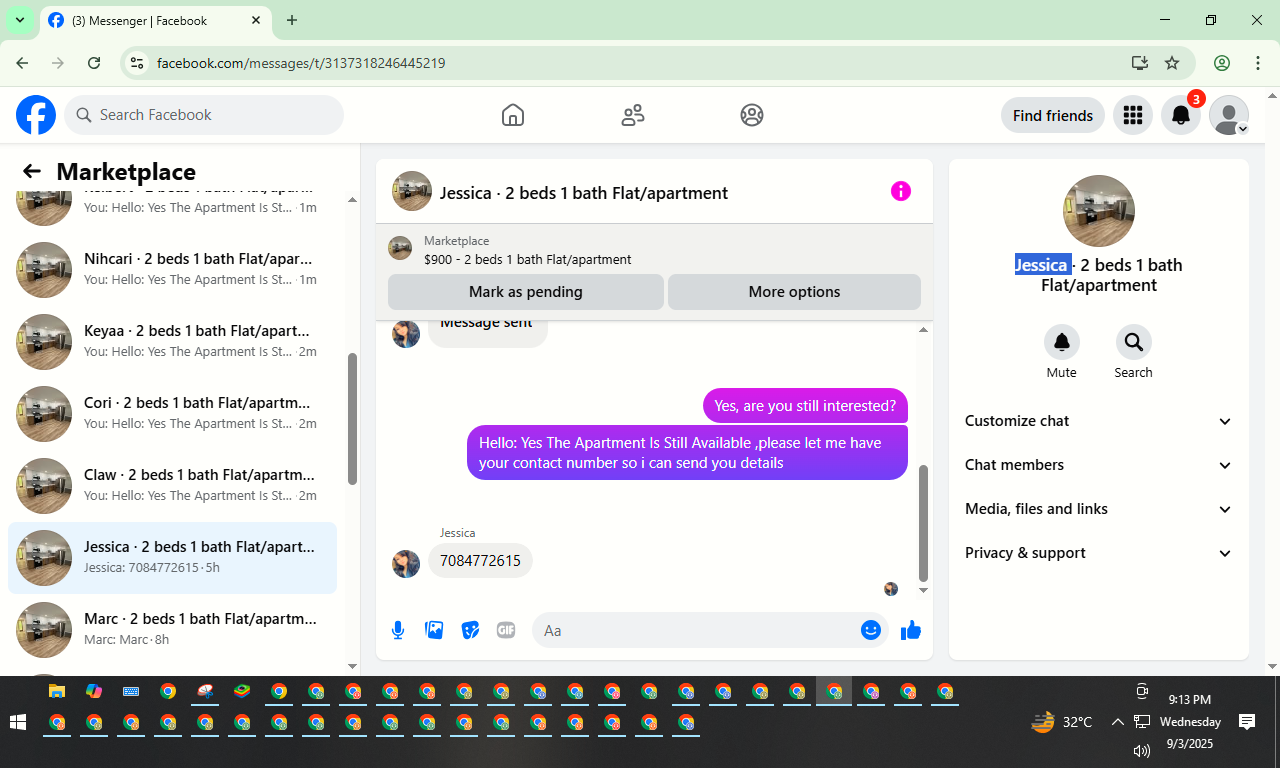Click Mark as pending button
Image resolution: width=1280 pixels, height=768 pixels.
526,292
